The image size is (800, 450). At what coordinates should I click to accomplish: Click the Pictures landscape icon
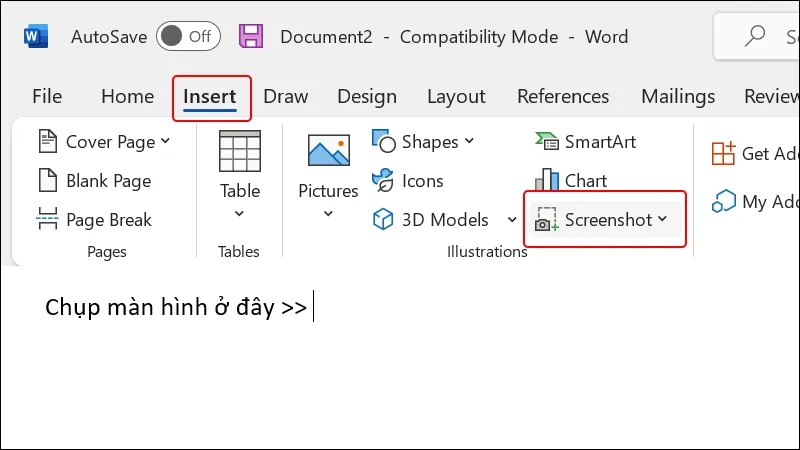[329, 150]
